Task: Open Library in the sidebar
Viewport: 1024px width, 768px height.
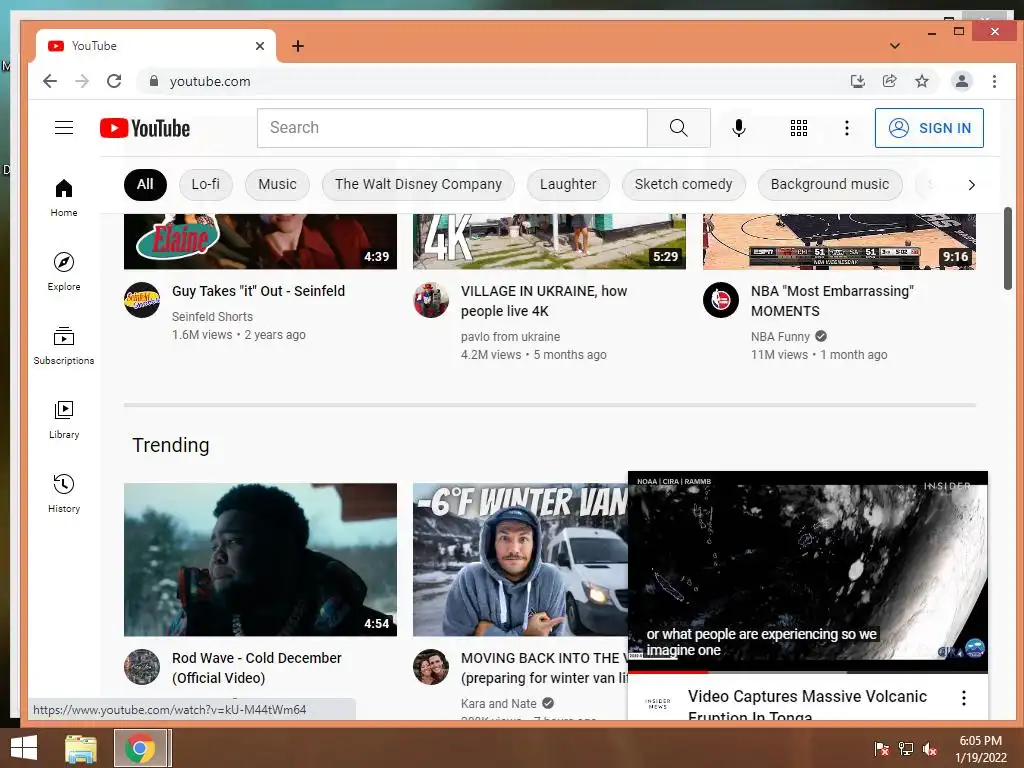Action: [63, 419]
